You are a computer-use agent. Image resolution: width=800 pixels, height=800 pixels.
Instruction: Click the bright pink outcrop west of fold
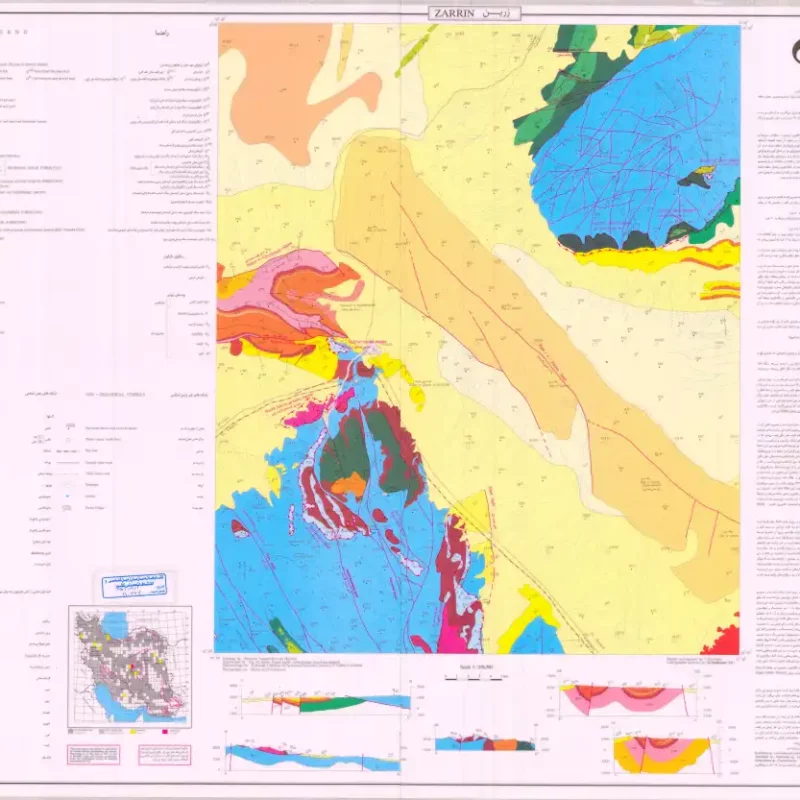click(308, 414)
